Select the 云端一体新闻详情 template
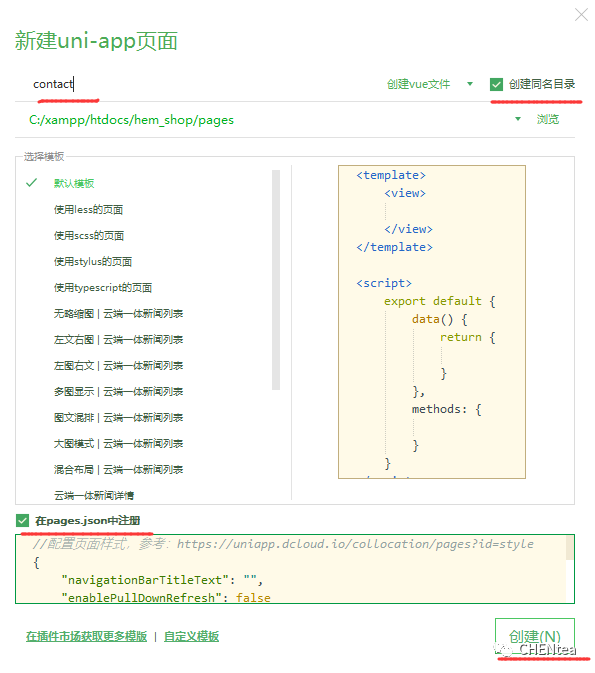The width and height of the screenshot is (595, 673). tap(94, 496)
